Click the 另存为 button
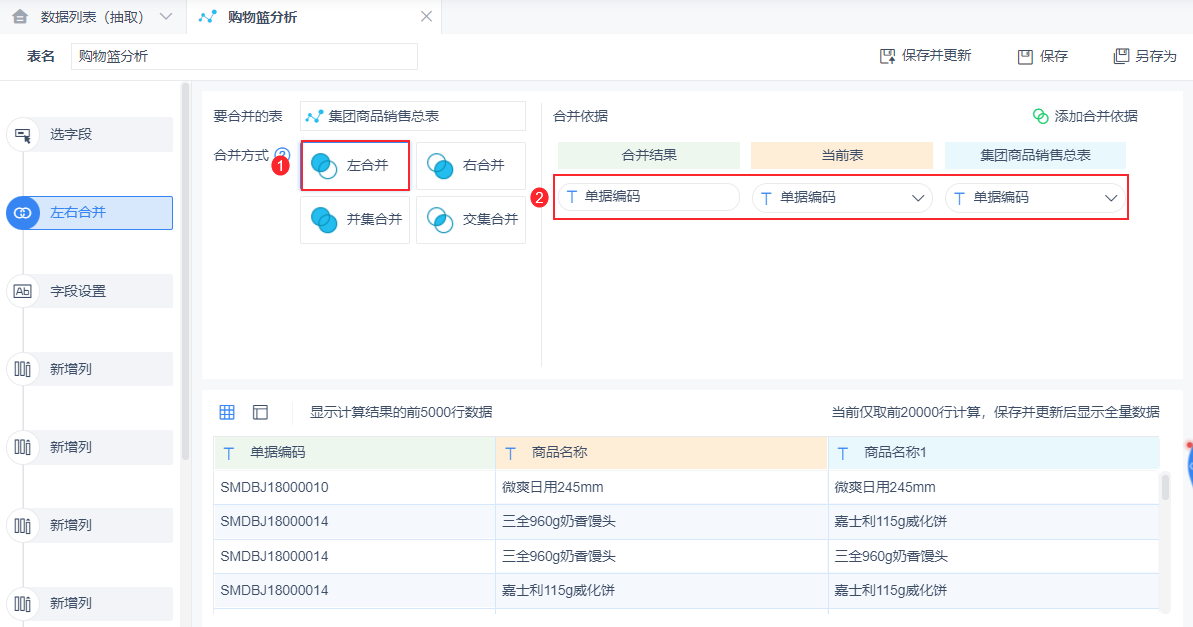Image resolution: width=1193 pixels, height=627 pixels. [x=1145, y=56]
